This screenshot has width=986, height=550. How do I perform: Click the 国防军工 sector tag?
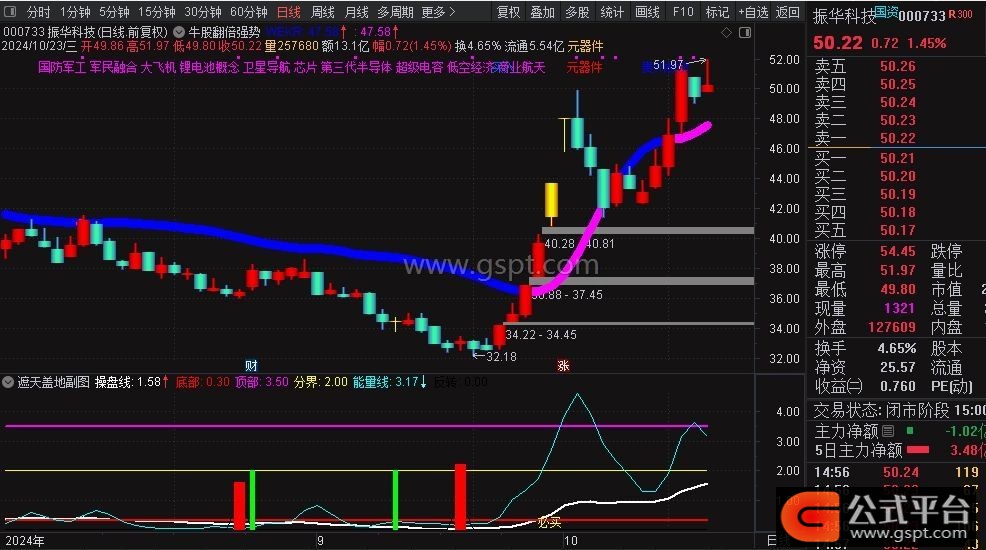[62, 67]
